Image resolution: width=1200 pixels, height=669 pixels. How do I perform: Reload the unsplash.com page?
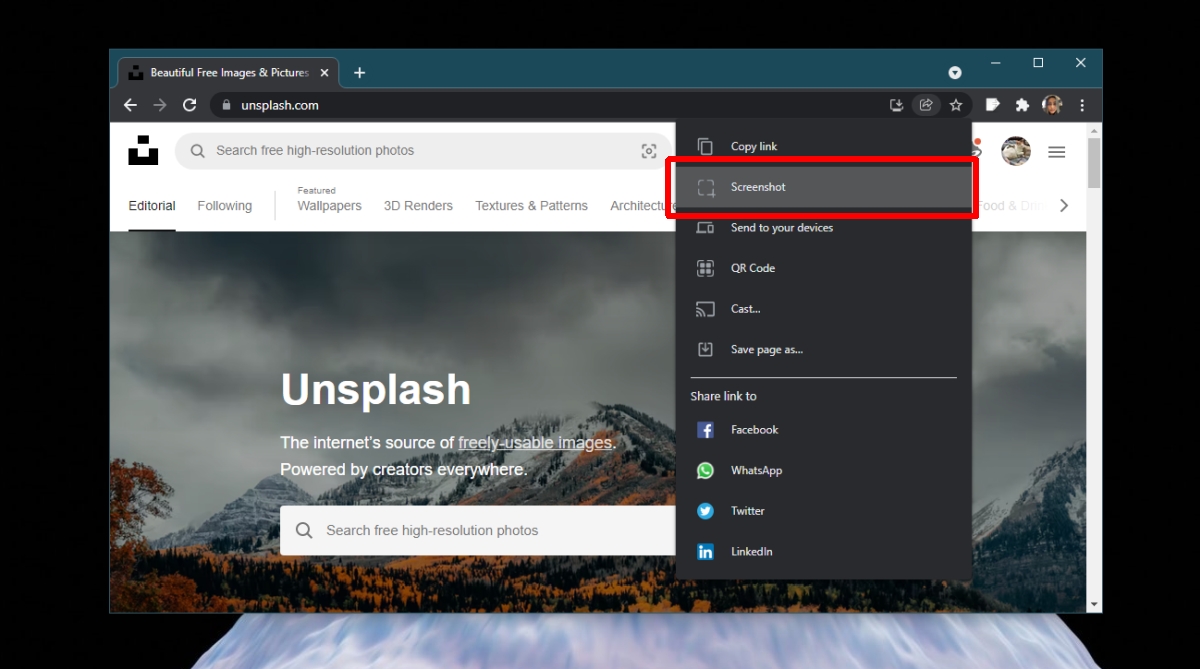190,105
